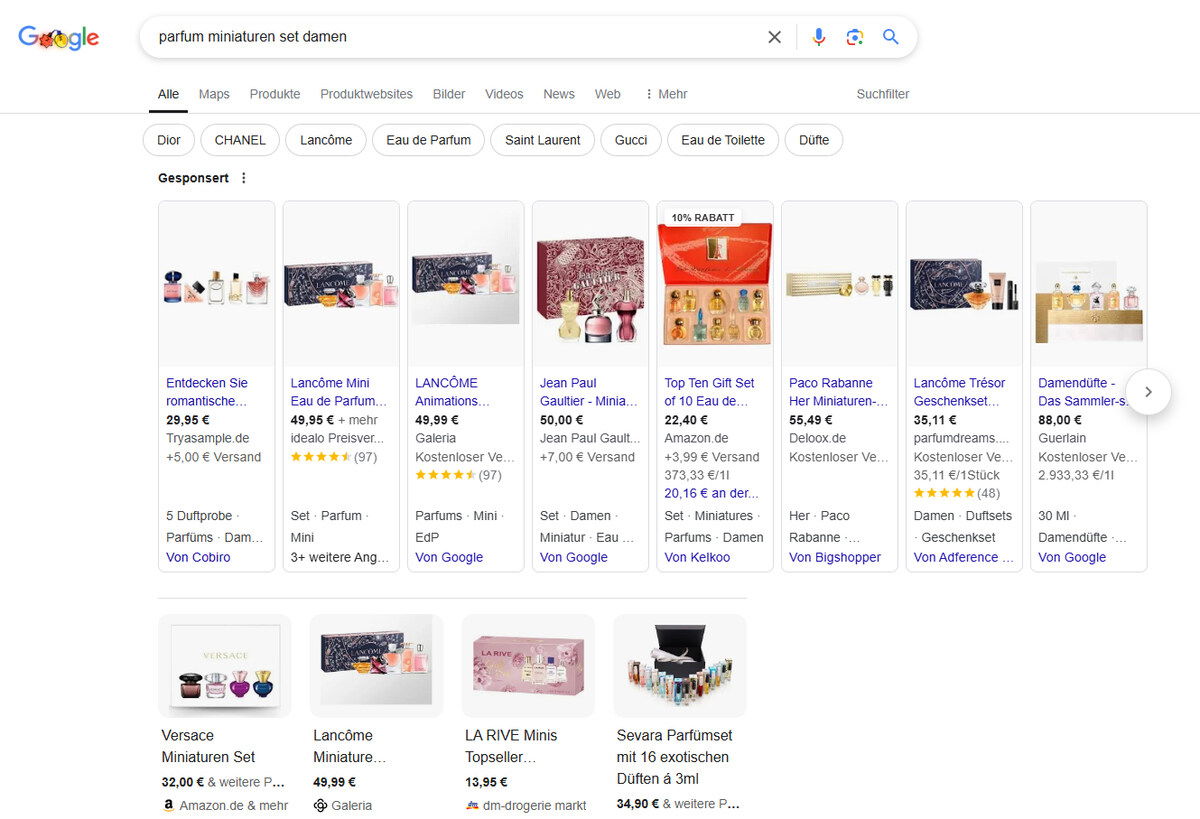Show next sponsored products with the arrow
This screenshot has width=1200, height=819.
click(1148, 392)
